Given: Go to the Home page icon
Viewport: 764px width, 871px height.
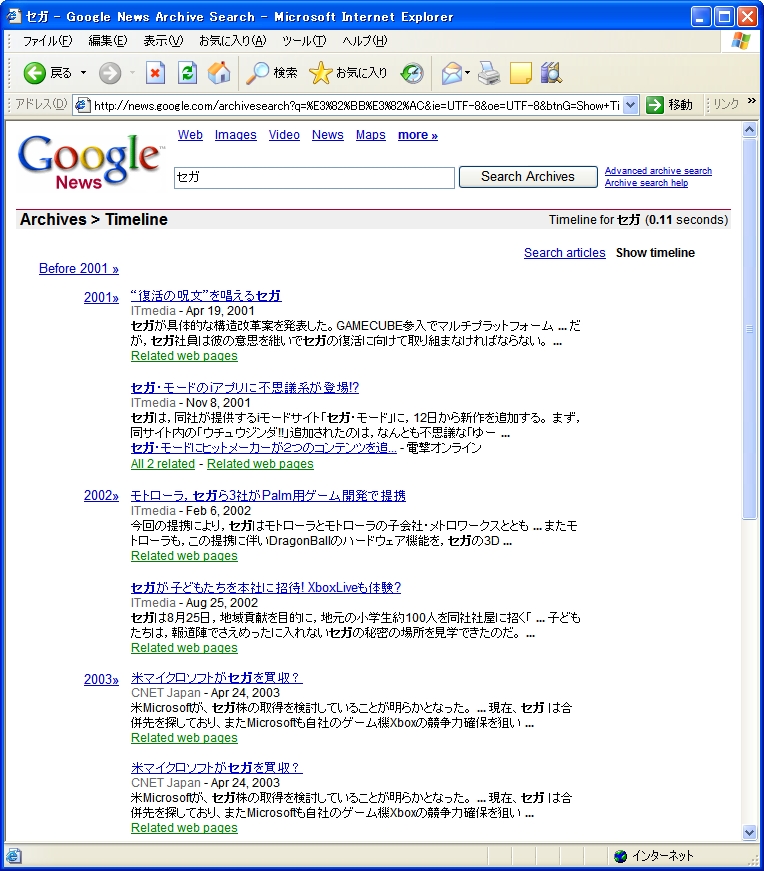Looking at the screenshot, I should coord(219,73).
